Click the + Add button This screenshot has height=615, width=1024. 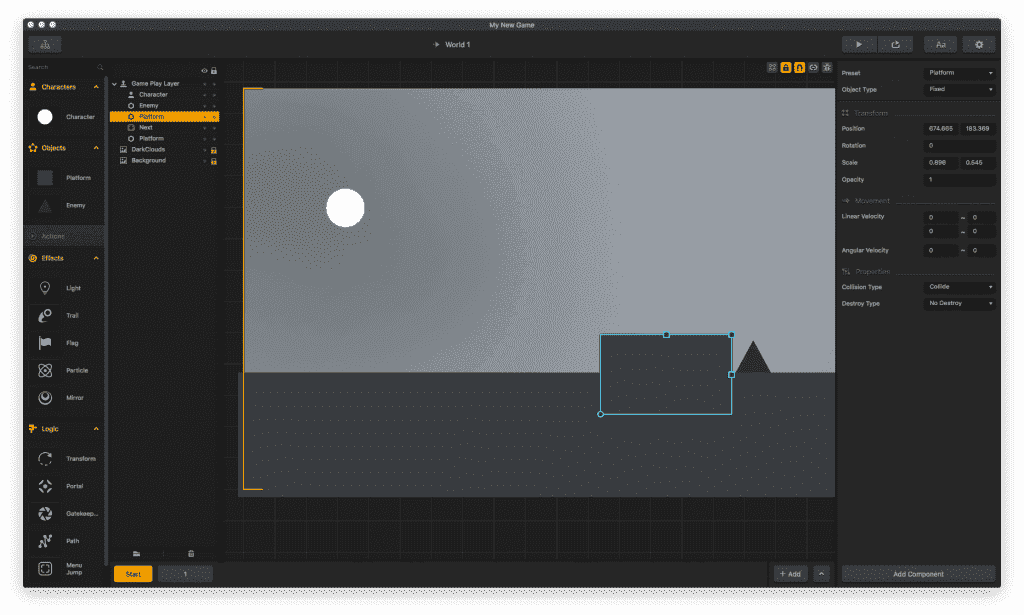tap(790, 574)
